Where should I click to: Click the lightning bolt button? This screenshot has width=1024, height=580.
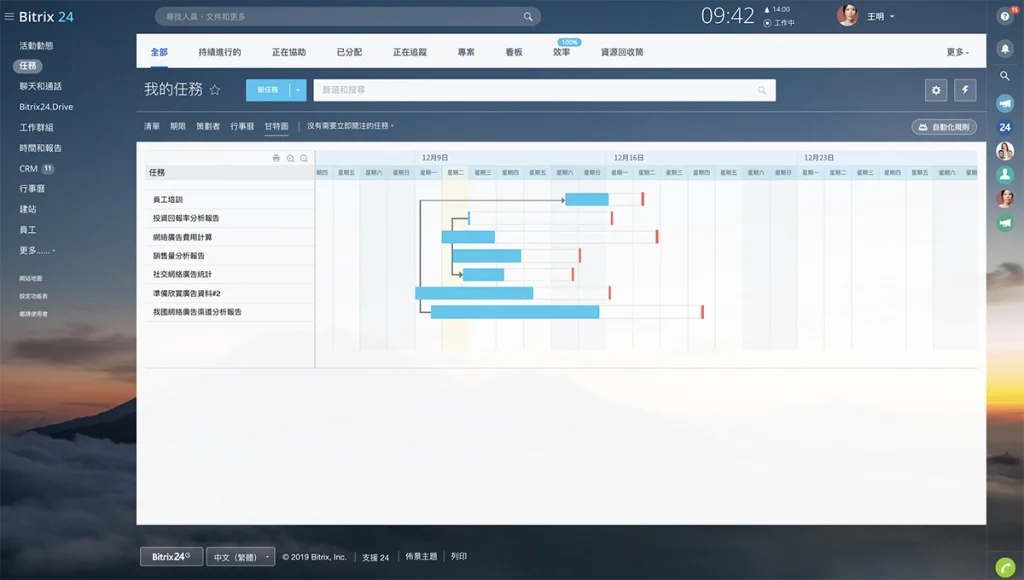click(964, 90)
